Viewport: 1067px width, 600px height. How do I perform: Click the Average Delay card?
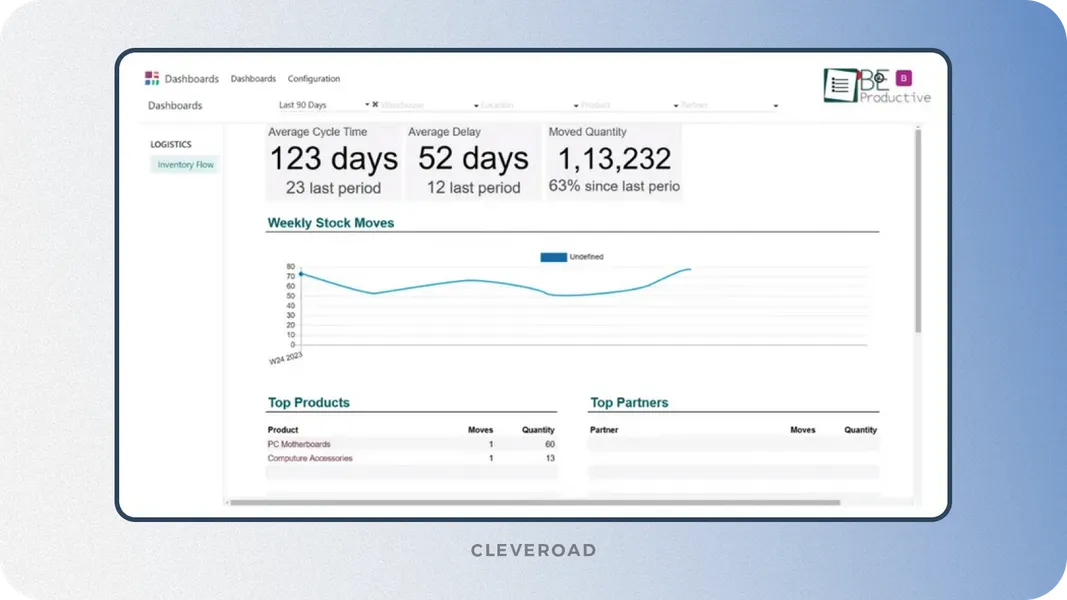[473, 161]
